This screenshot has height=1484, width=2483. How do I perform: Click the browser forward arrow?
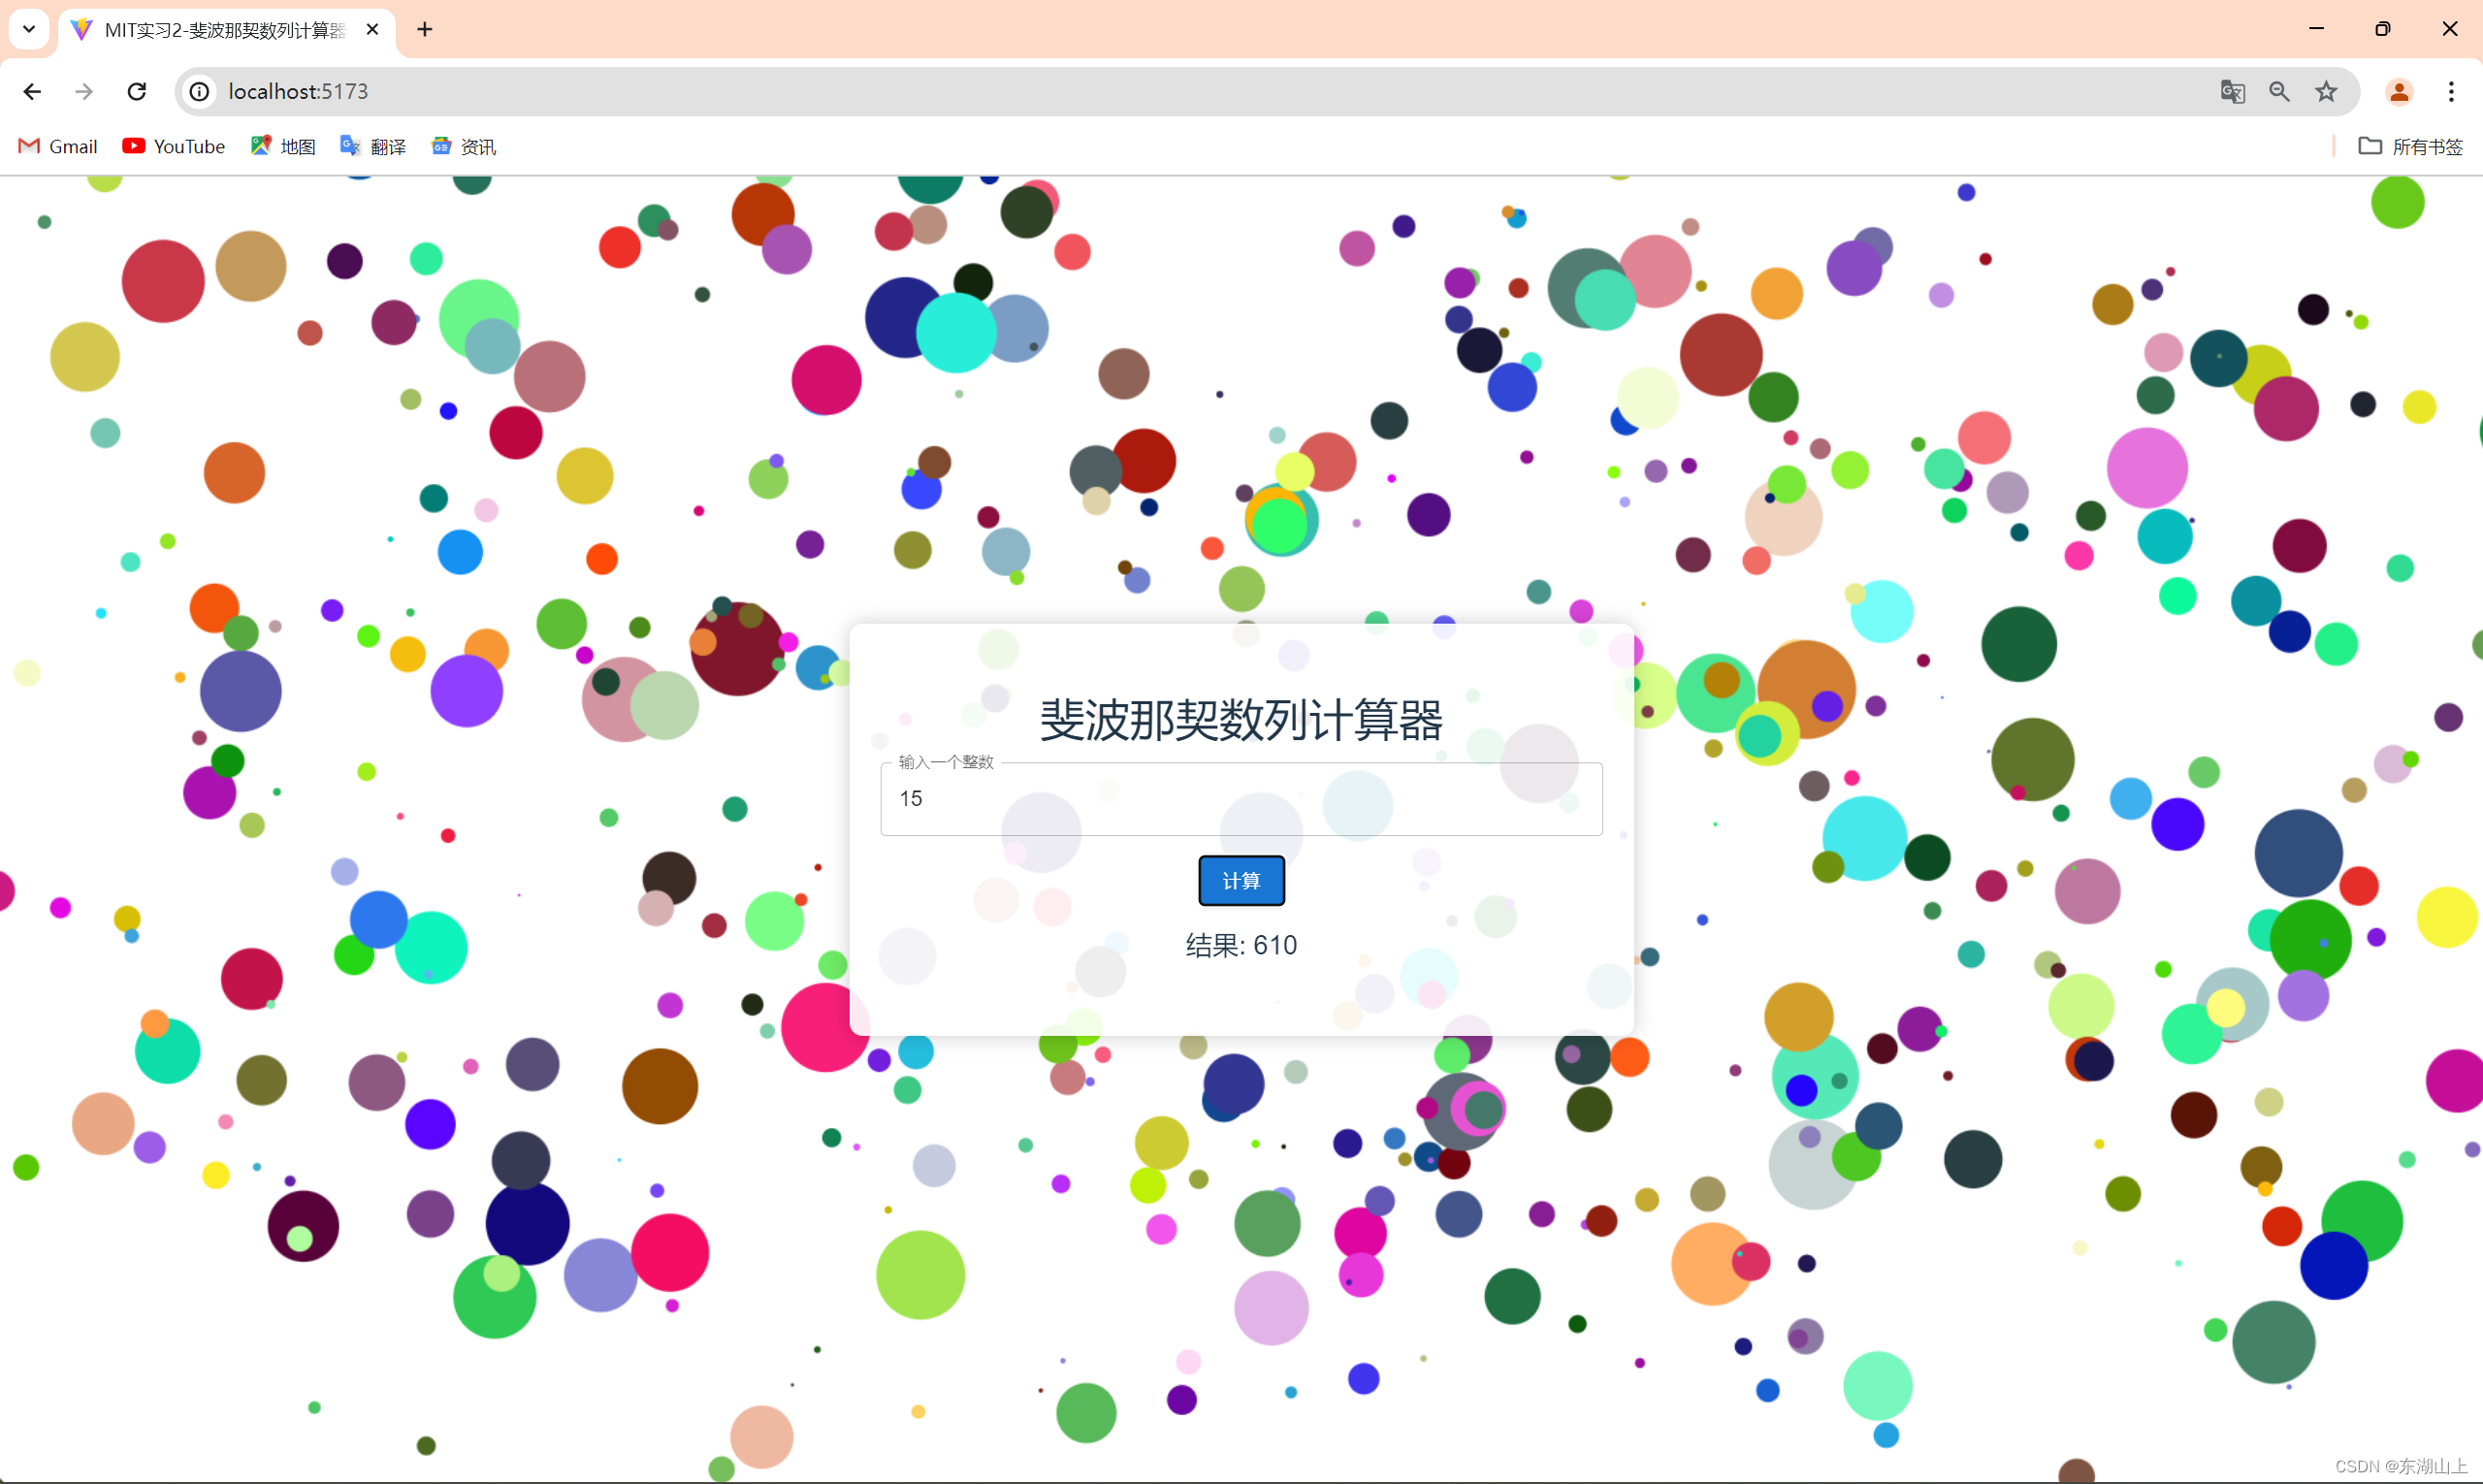tap(84, 91)
